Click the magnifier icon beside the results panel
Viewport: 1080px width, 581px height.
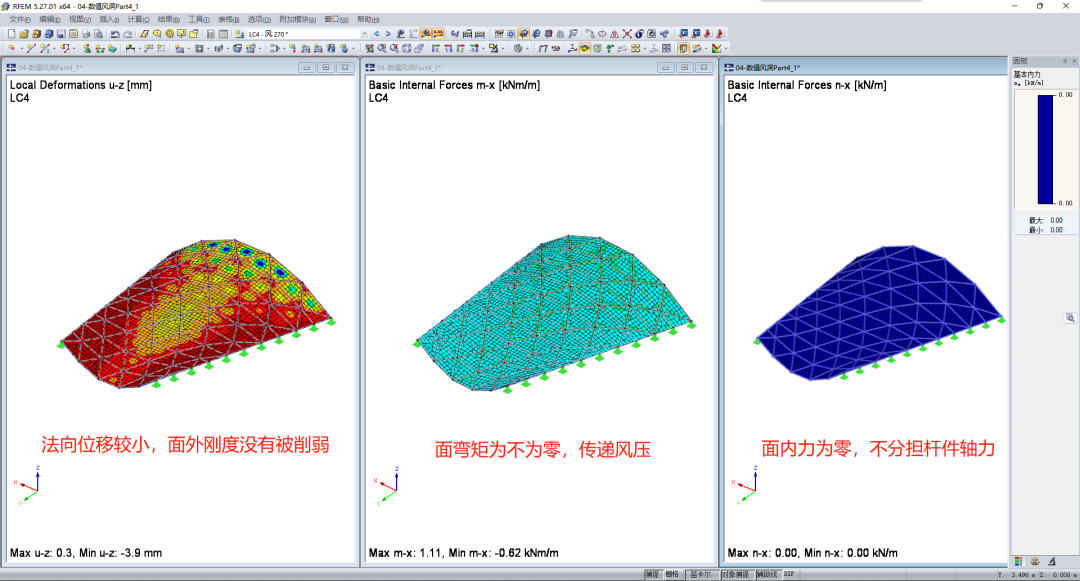pos(1070,317)
